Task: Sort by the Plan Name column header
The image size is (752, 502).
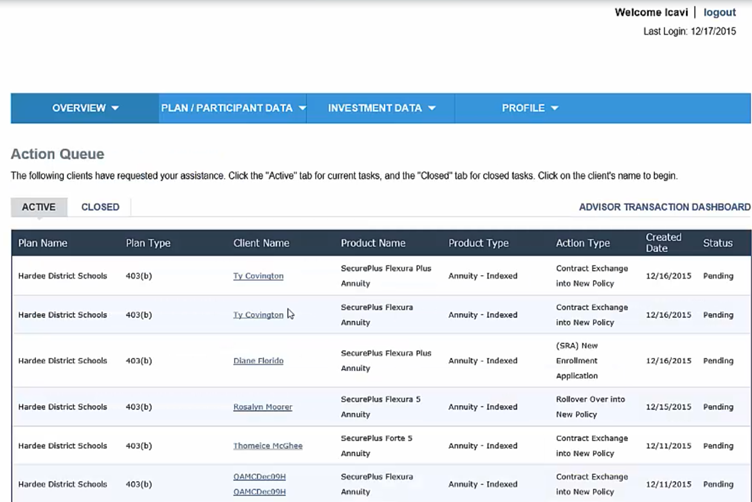Action: [x=43, y=243]
